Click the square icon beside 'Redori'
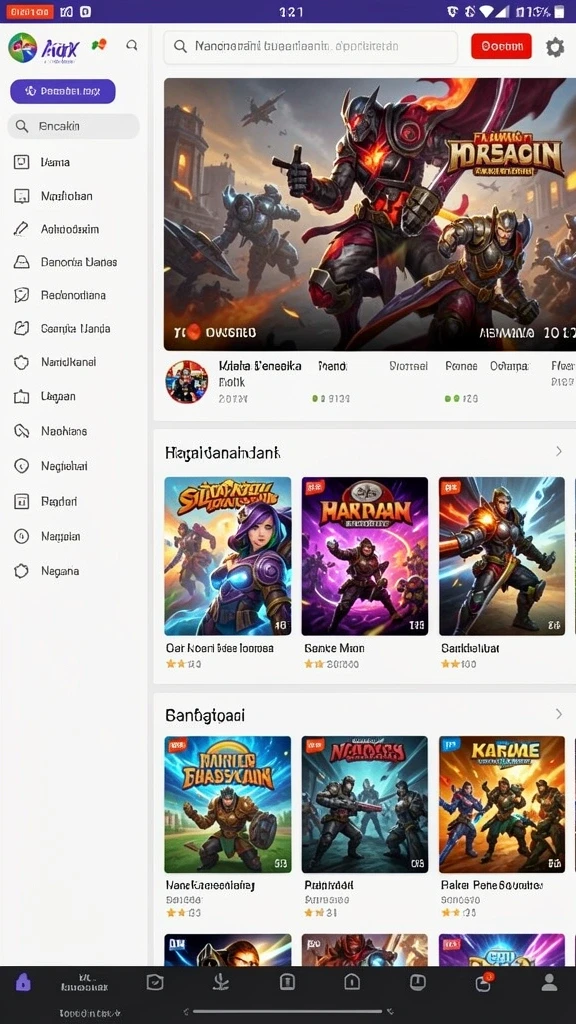Screen dimensions: 576x1024 (22, 502)
